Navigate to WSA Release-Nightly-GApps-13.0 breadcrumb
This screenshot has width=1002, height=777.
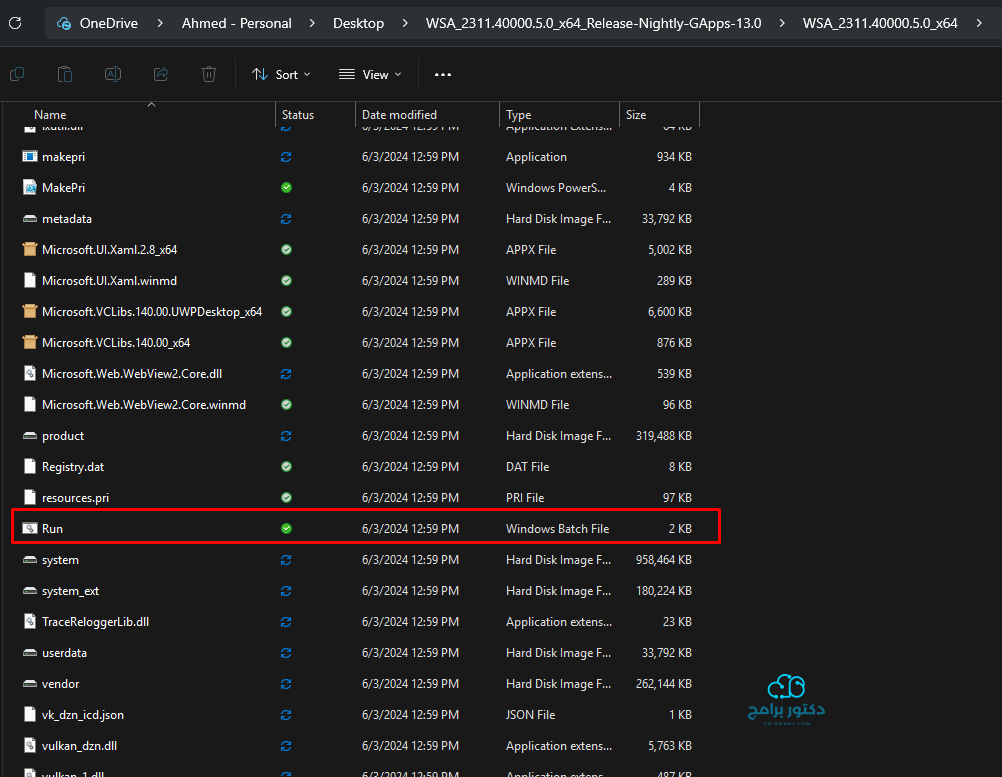[x=594, y=24]
